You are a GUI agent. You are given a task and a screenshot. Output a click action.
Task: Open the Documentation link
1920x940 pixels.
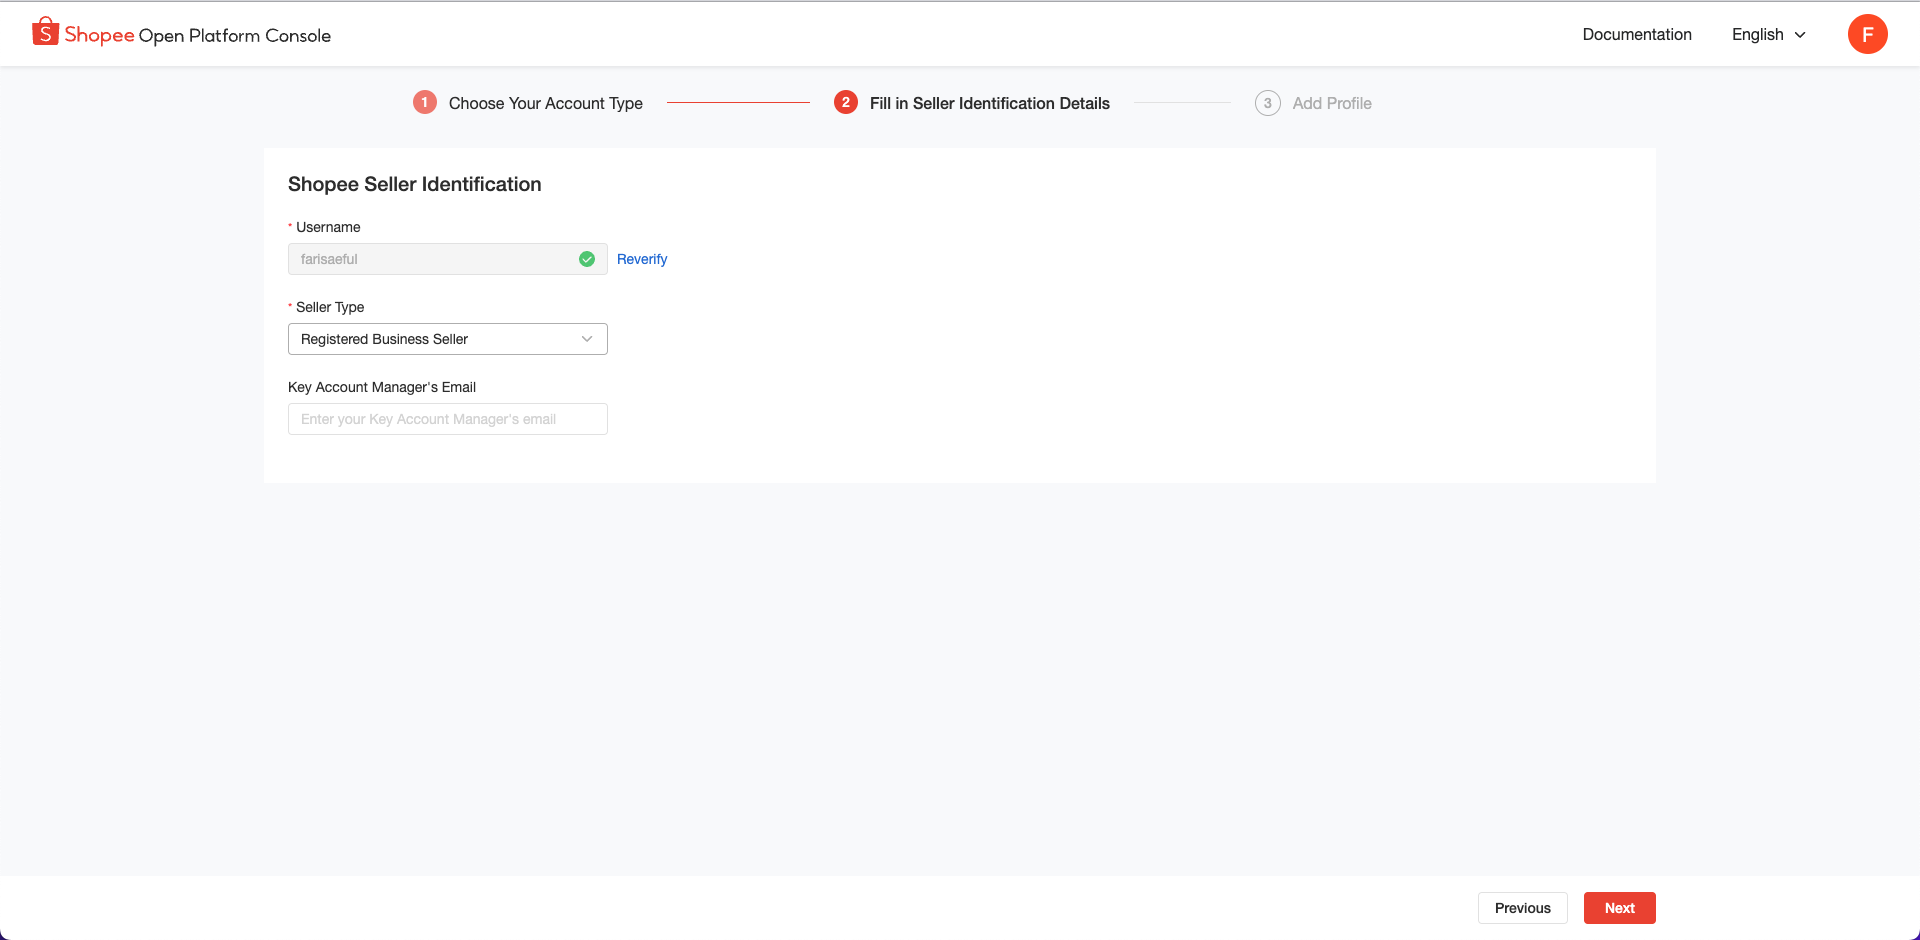tap(1636, 34)
